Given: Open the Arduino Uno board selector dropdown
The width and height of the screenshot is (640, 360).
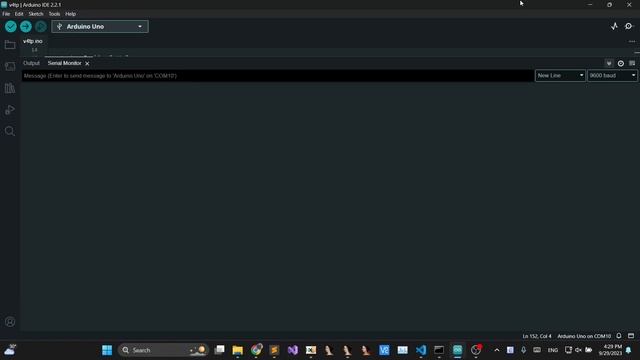Looking at the screenshot, I should 100,27.
